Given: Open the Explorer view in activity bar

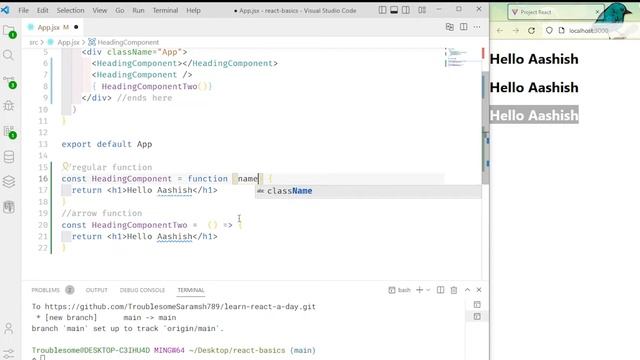Looking at the screenshot, I should (9, 31).
